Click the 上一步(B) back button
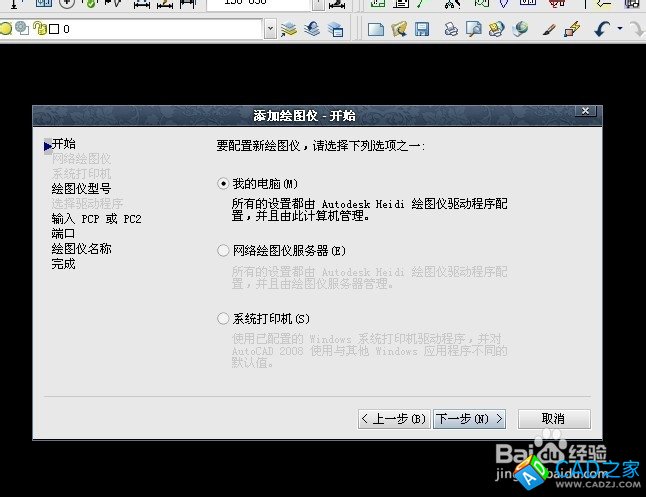This screenshot has width=646, height=497. click(394, 418)
